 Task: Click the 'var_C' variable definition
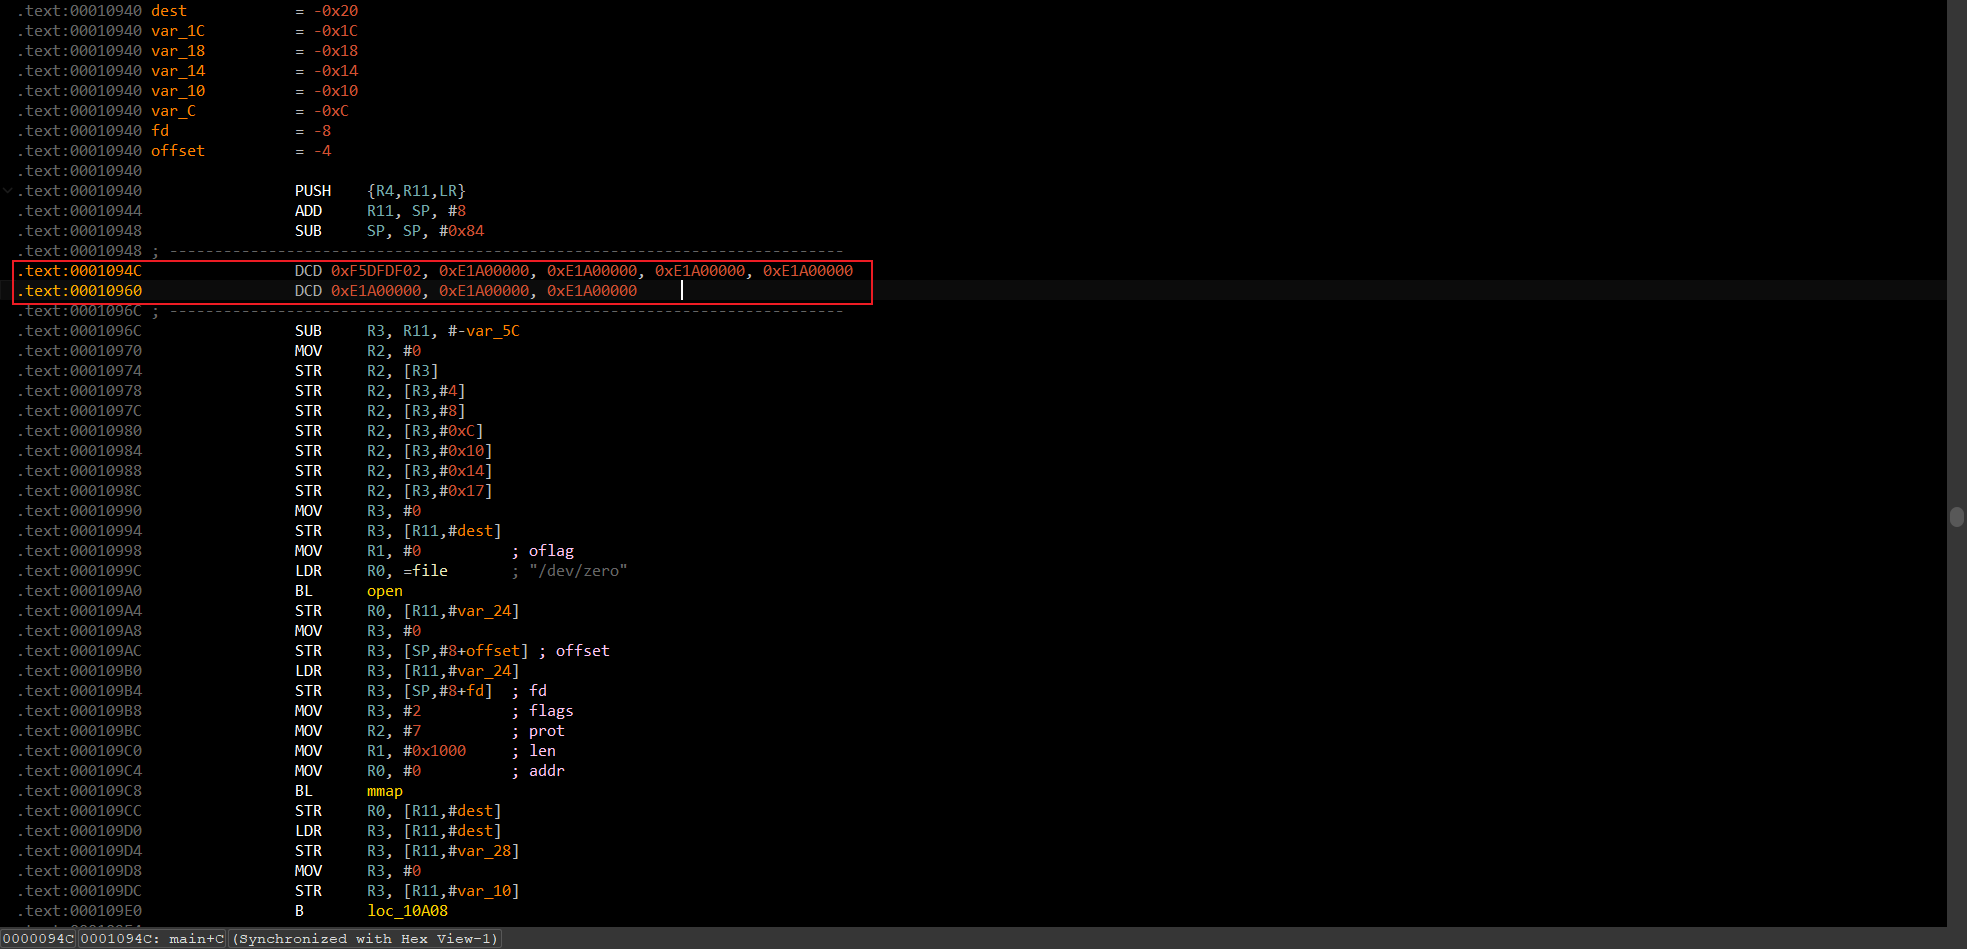point(173,111)
